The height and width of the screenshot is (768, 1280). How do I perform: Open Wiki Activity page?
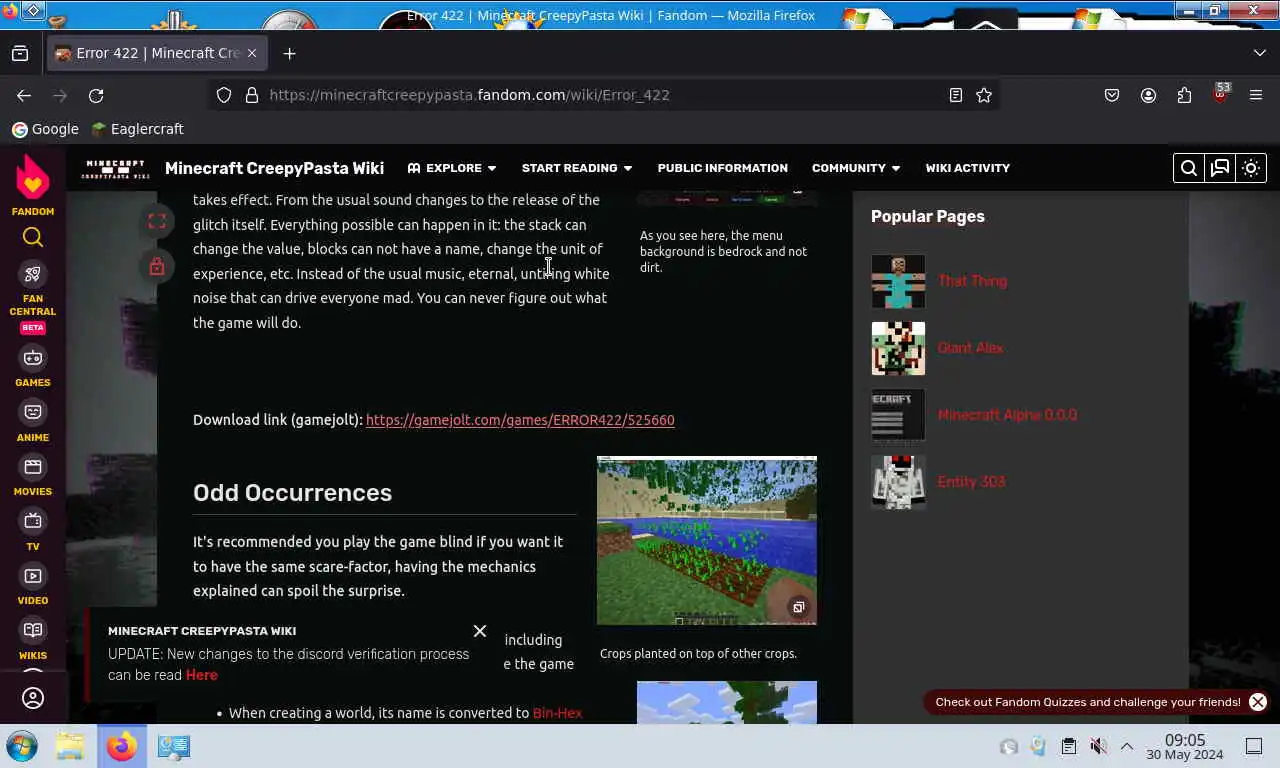[x=968, y=168]
